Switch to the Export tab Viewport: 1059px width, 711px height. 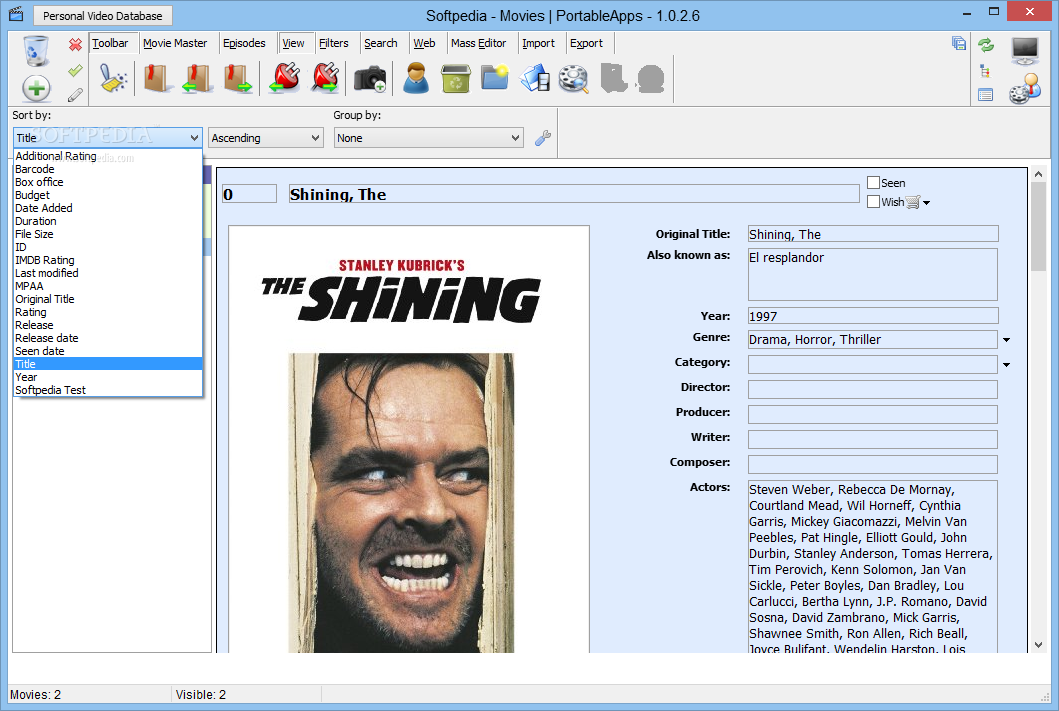coord(586,43)
